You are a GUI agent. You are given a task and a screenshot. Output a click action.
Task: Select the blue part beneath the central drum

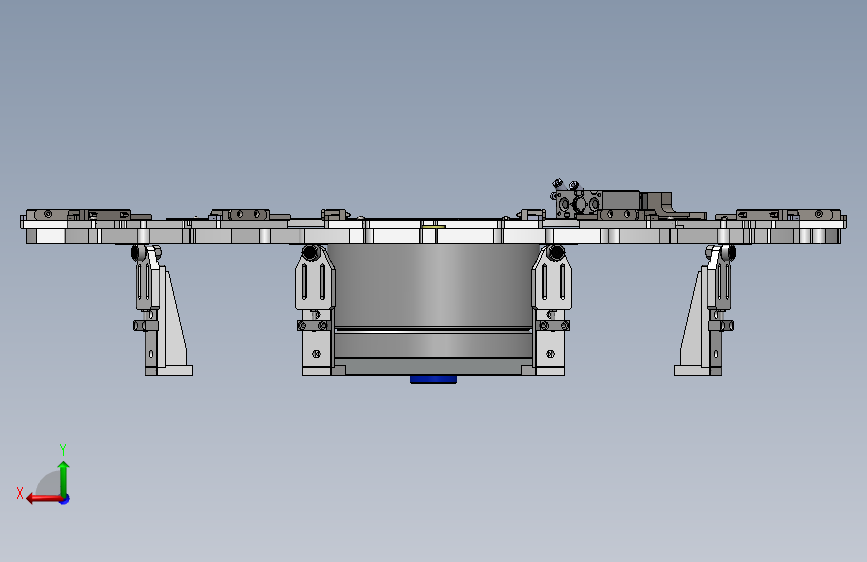(434, 379)
